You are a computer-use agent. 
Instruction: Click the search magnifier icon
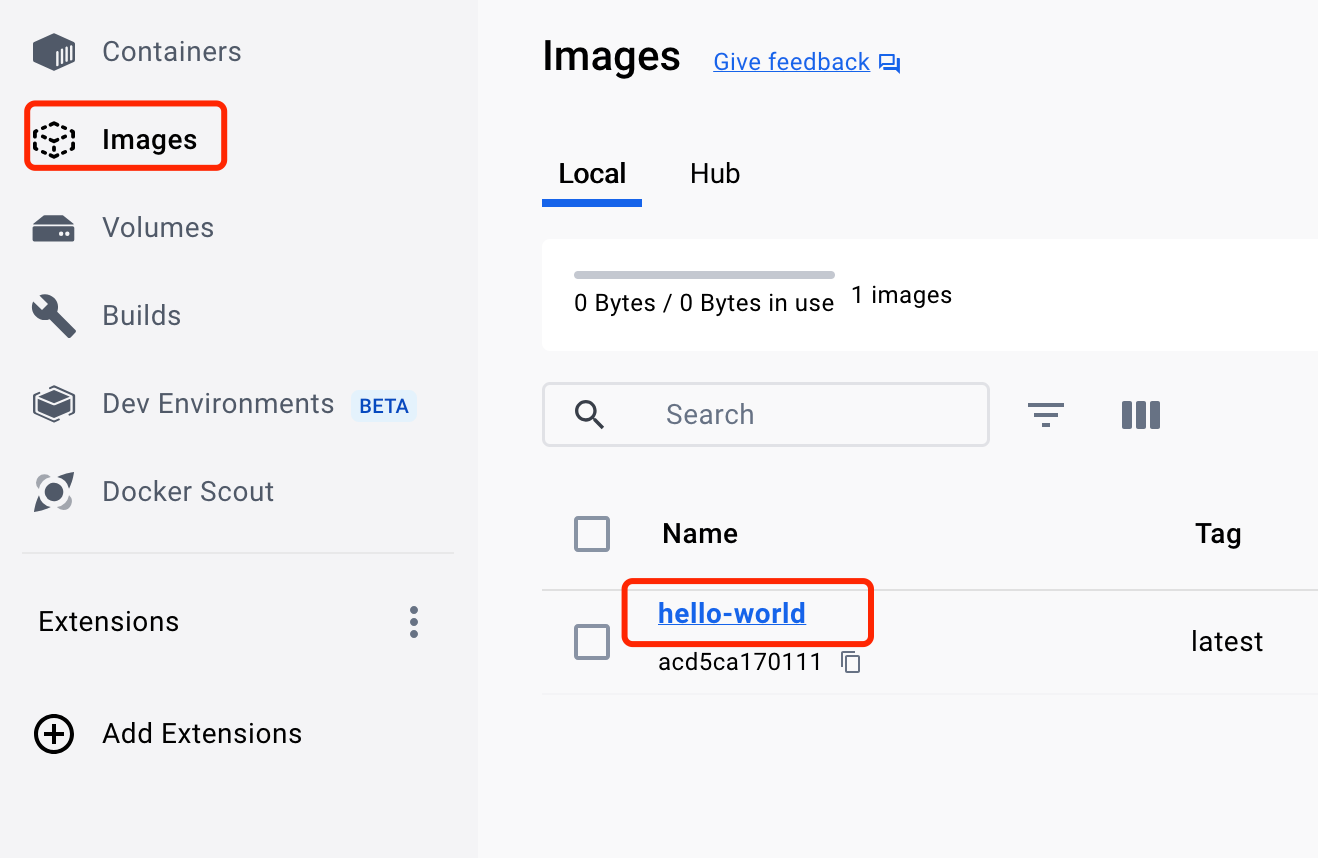590,415
